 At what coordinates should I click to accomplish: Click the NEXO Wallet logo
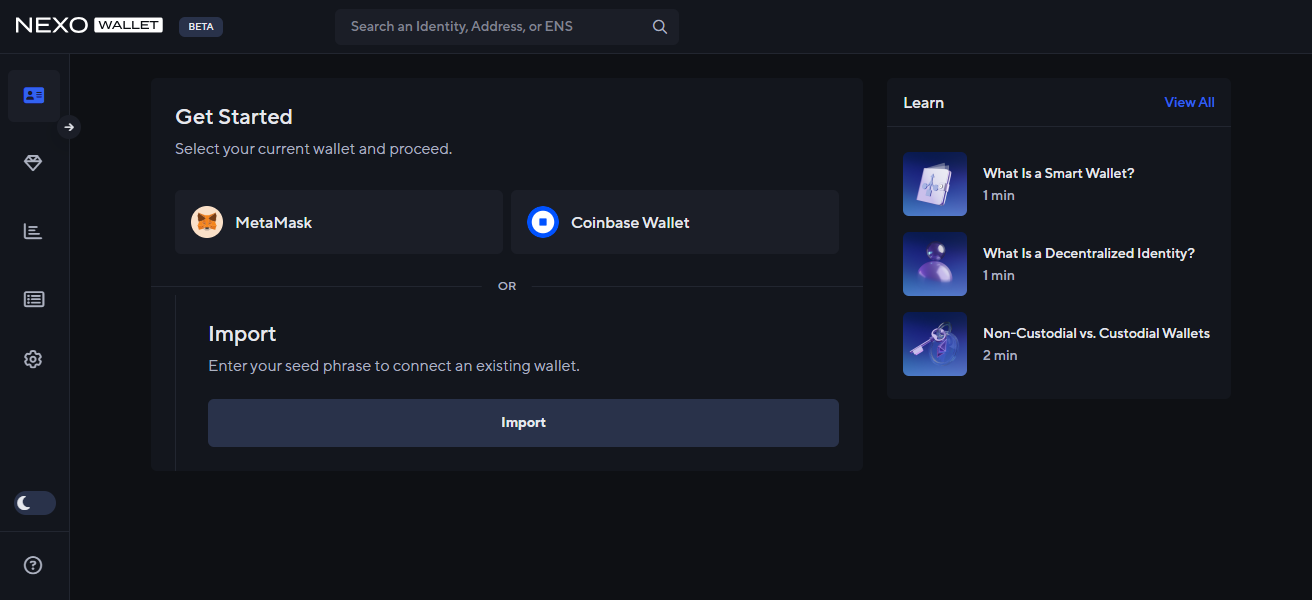tap(87, 25)
